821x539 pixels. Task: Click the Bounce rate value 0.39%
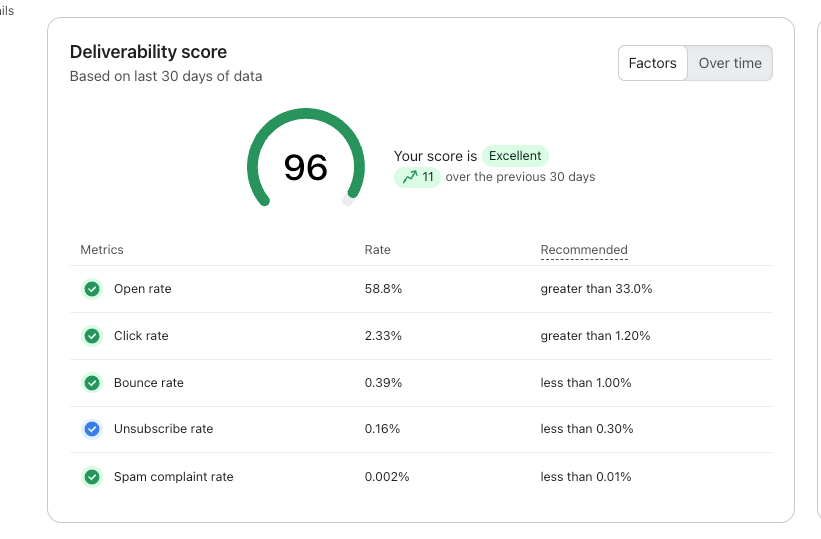pos(382,383)
